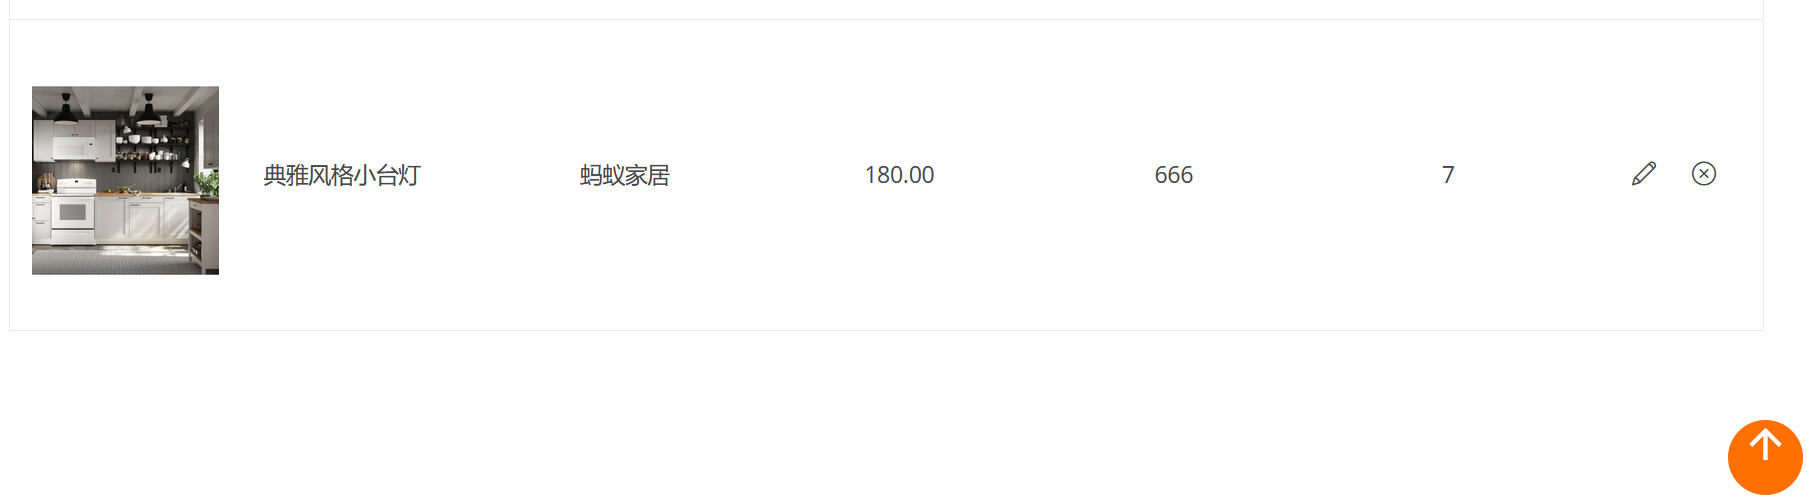Screen dimensions: 1807x502
Task: Open the brand 蚂蚁家居
Action: point(625,175)
